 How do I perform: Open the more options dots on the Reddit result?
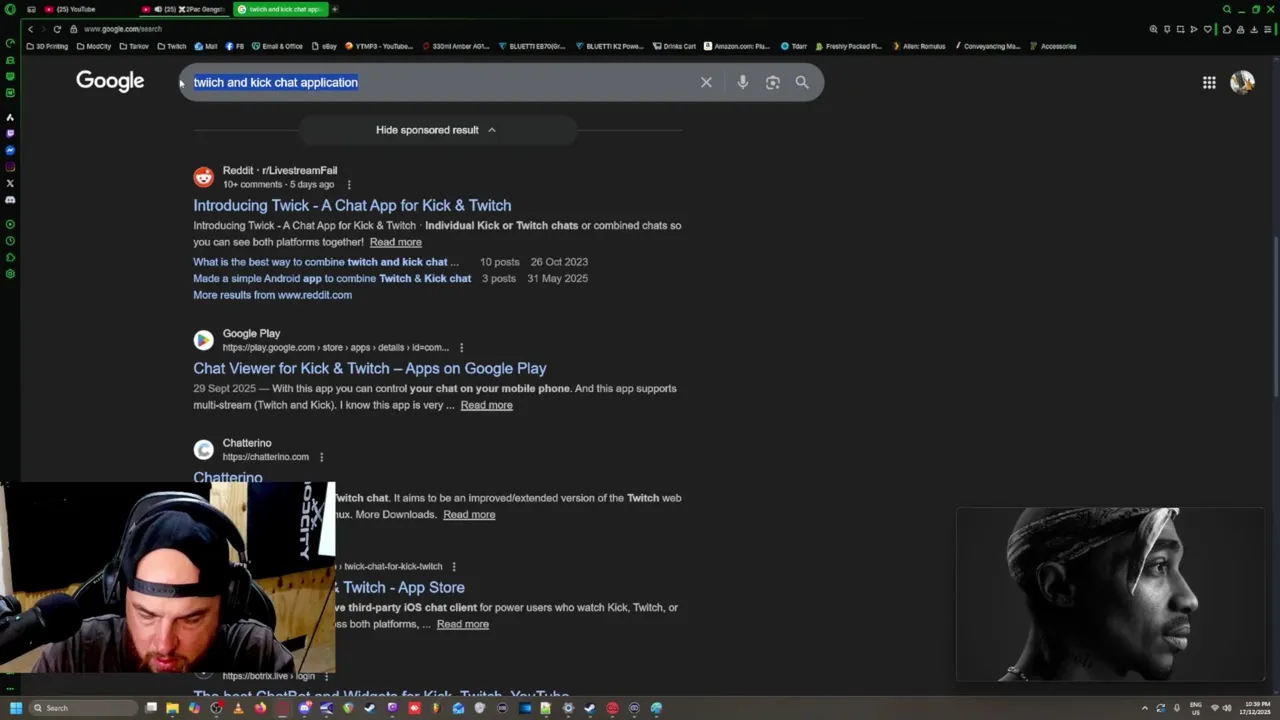[x=349, y=185]
